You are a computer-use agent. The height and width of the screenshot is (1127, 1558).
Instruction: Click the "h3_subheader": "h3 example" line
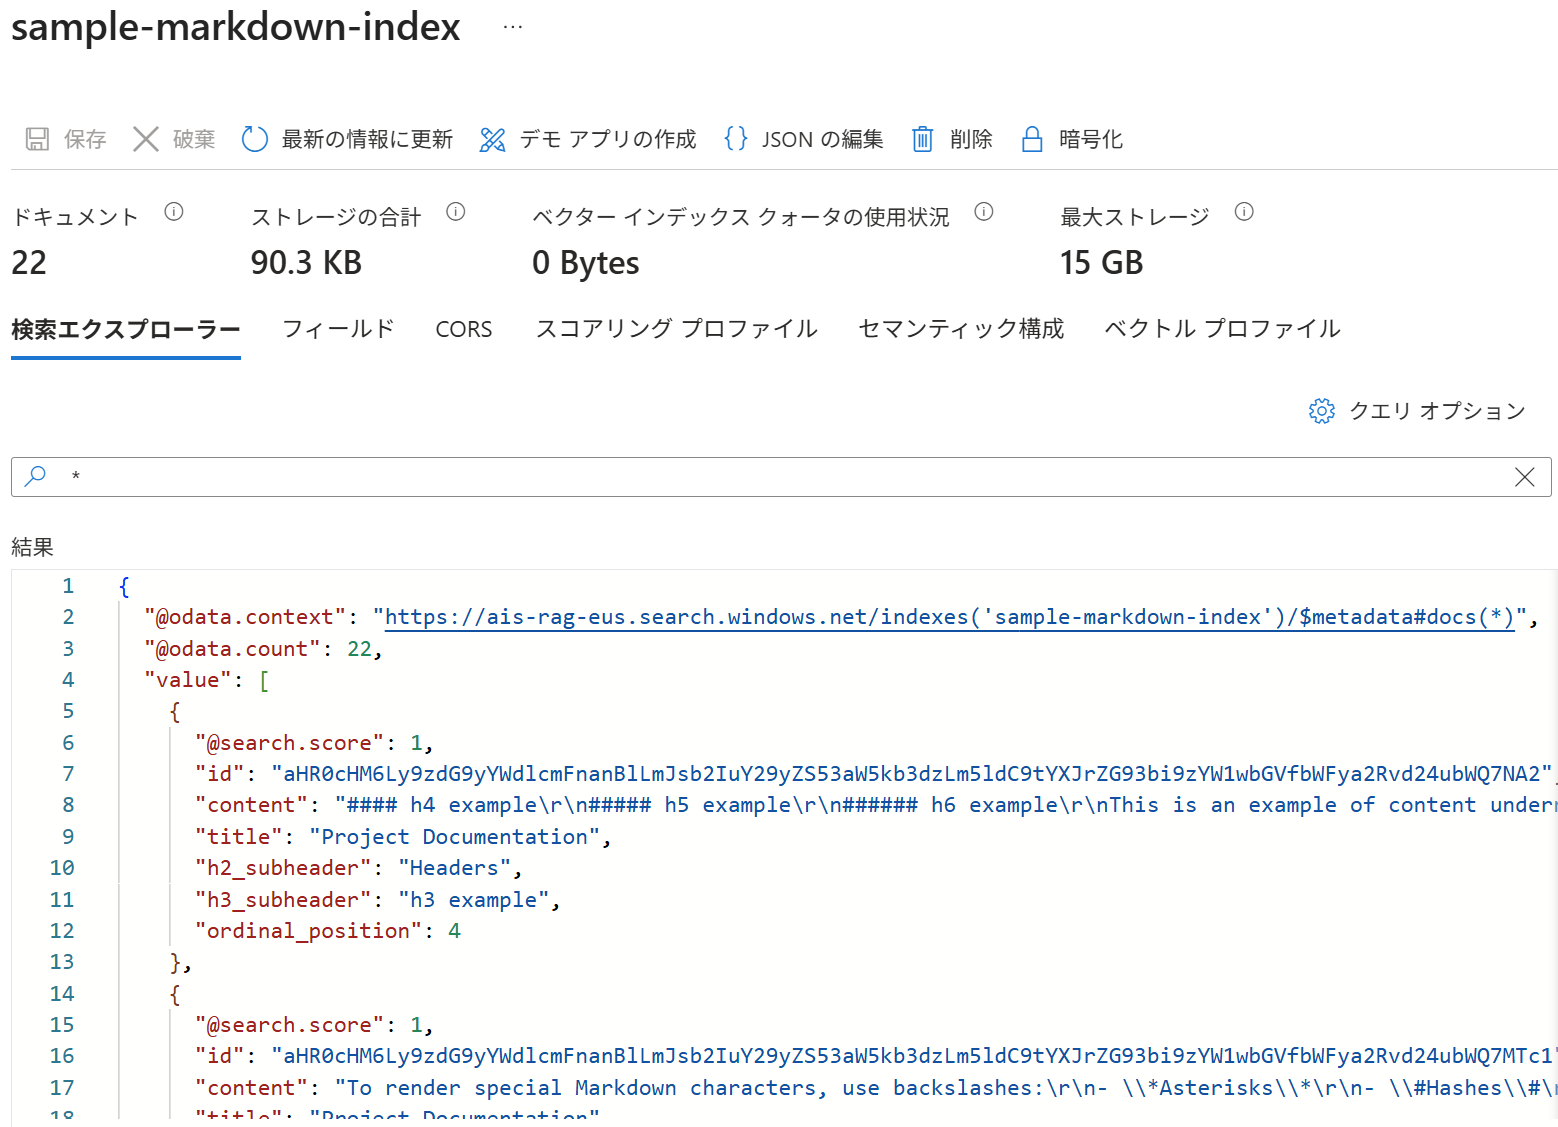377,900
